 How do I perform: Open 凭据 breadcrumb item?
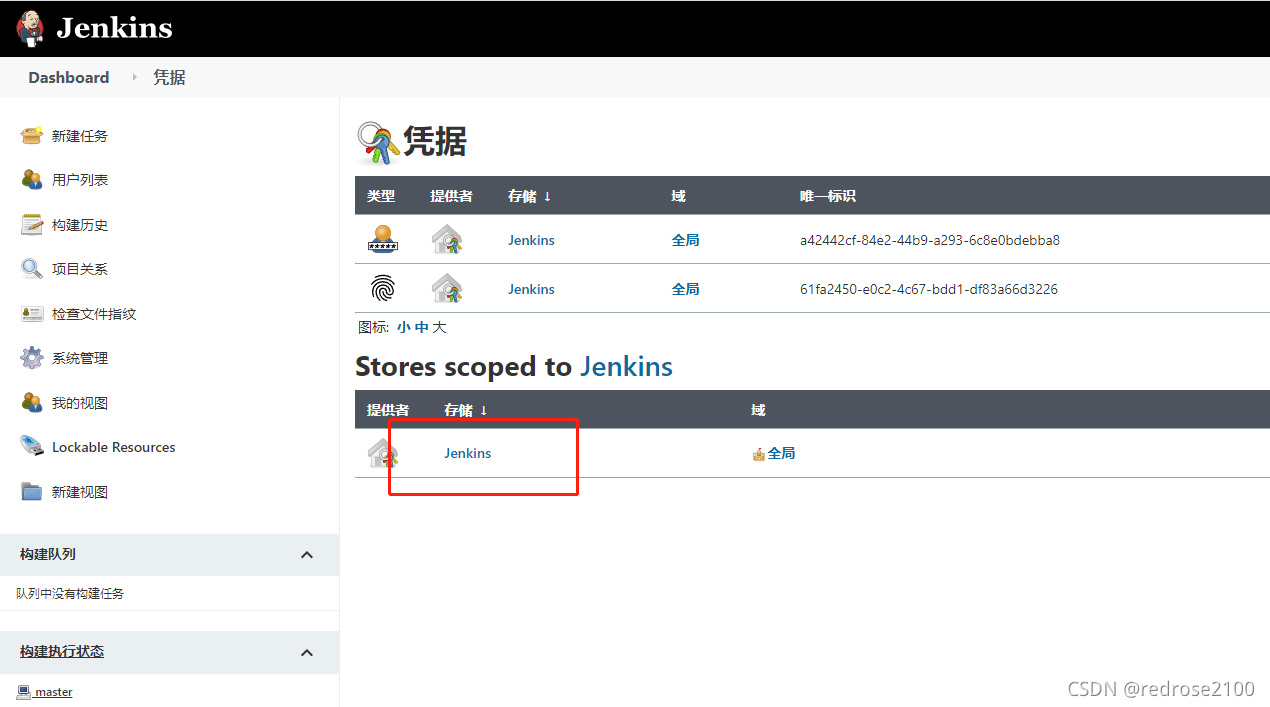pos(169,77)
